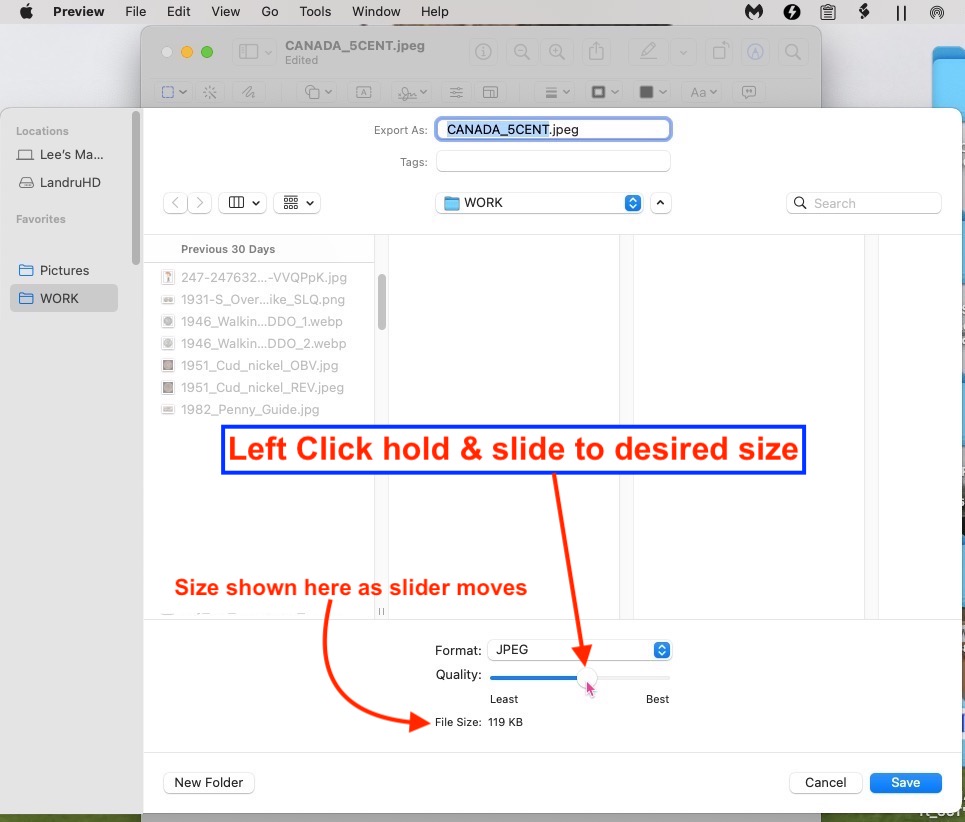
Task: Click the clipboard menu bar icon
Action: [x=828, y=12]
